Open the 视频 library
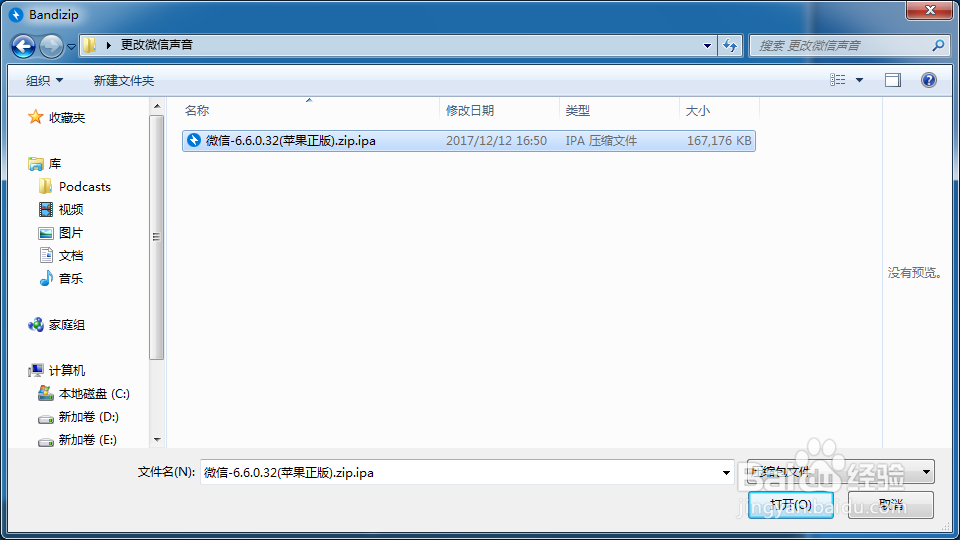 (x=70, y=209)
